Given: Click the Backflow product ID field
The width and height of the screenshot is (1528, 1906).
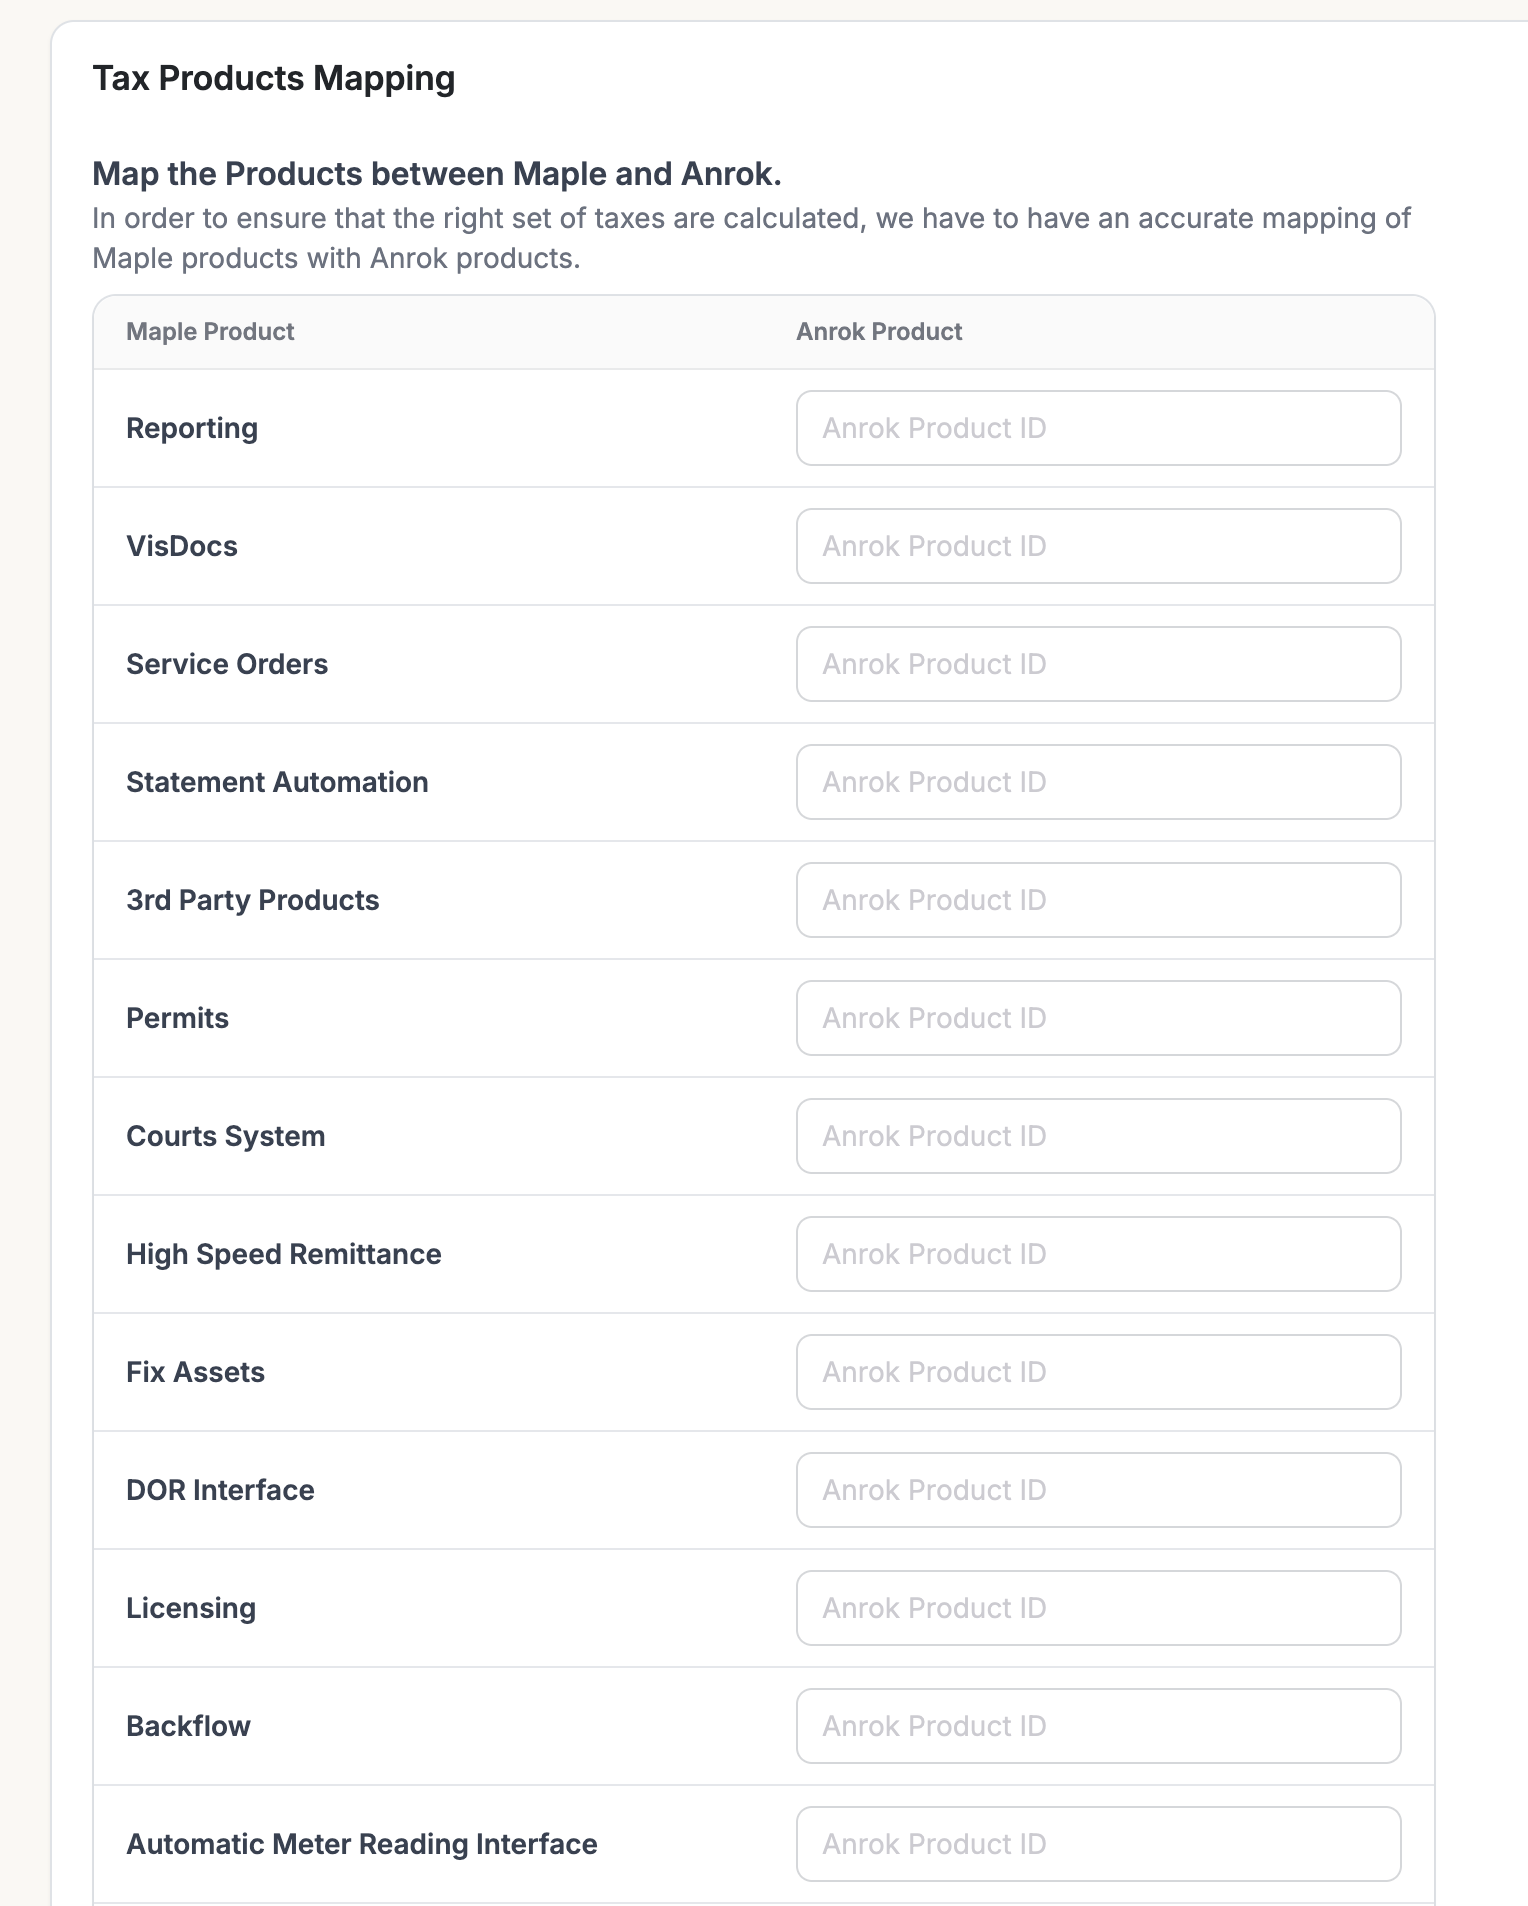Looking at the screenshot, I should click(1098, 1726).
